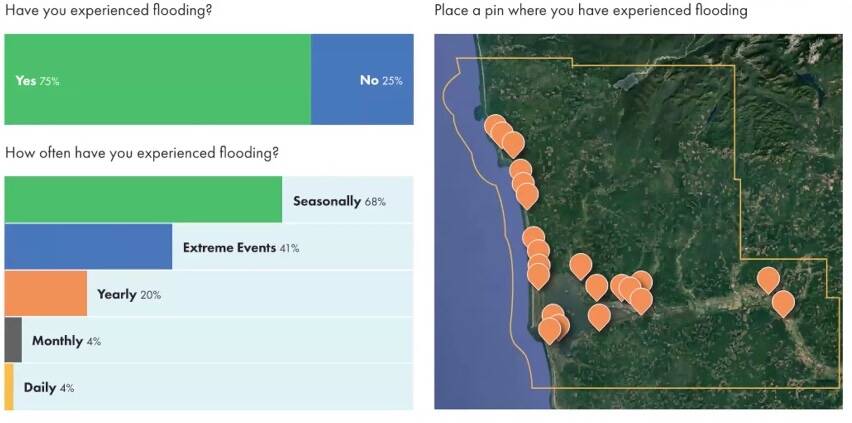Click the "Place a pin" map heading
Viewport: 852px width, 423px height.
tap(591, 11)
